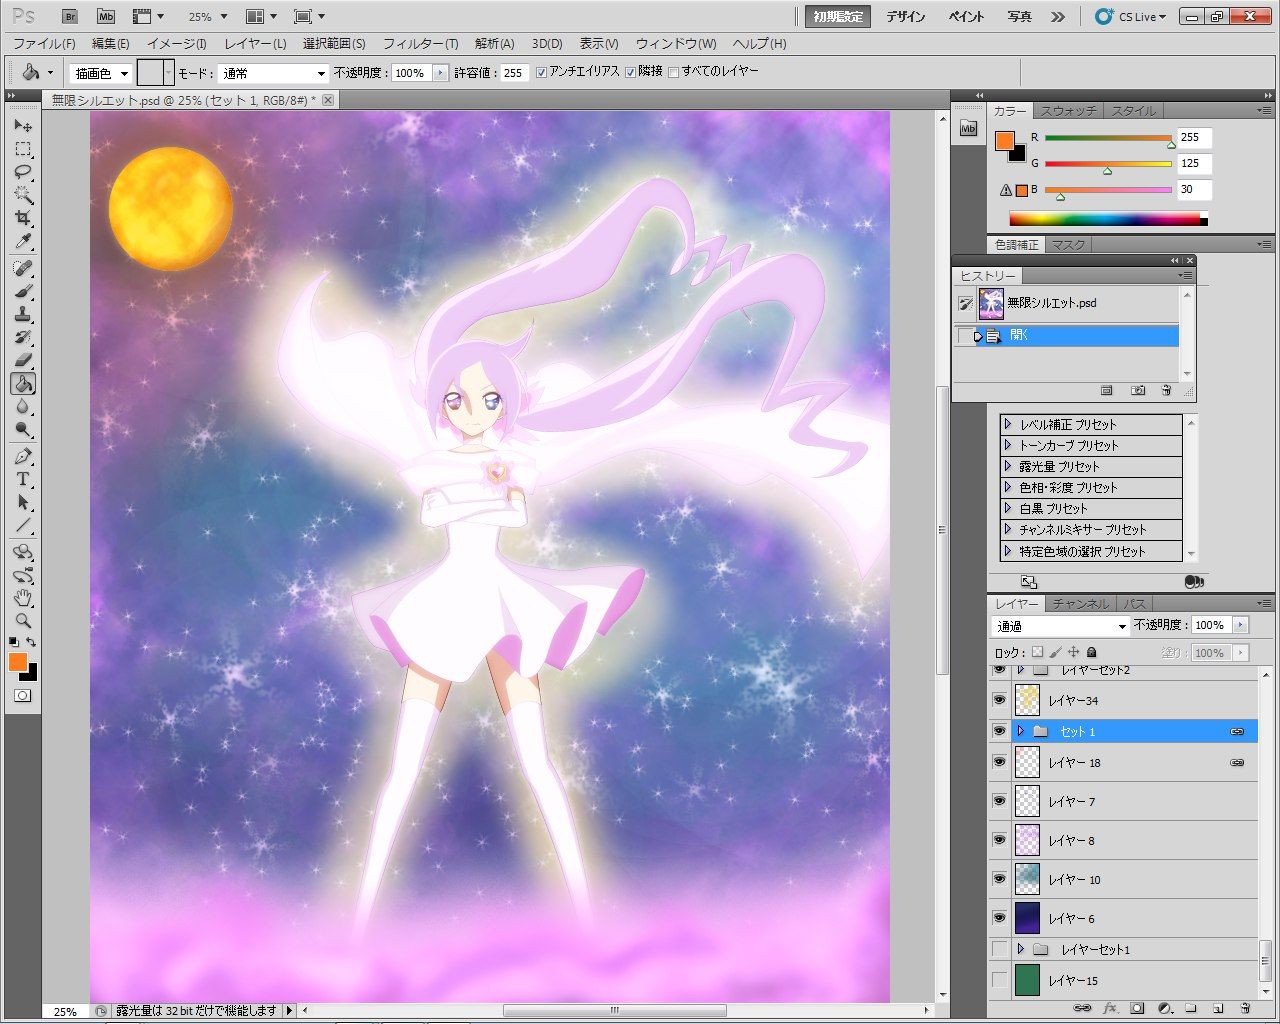
Task: Select the Eraser tool
Action: [23, 360]
